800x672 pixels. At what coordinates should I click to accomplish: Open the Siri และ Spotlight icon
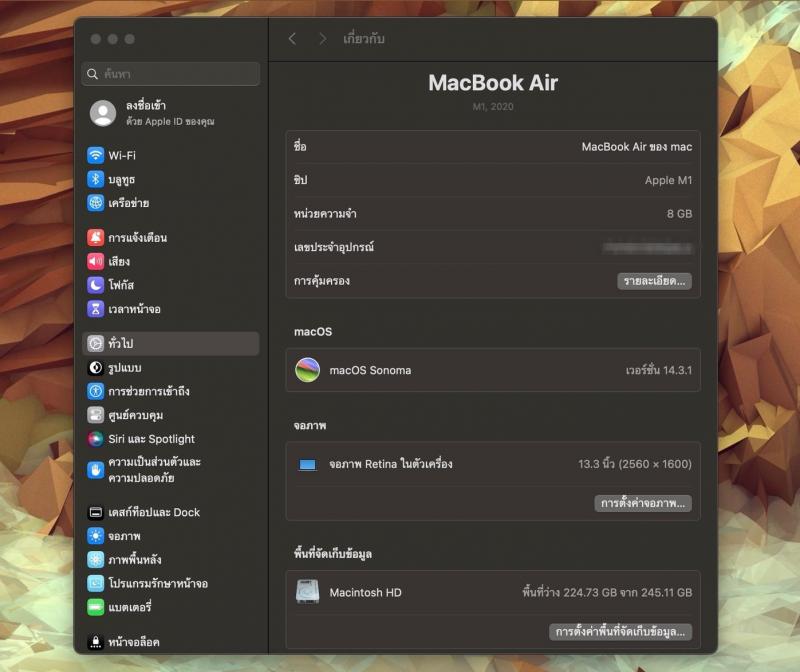point(95,439)
